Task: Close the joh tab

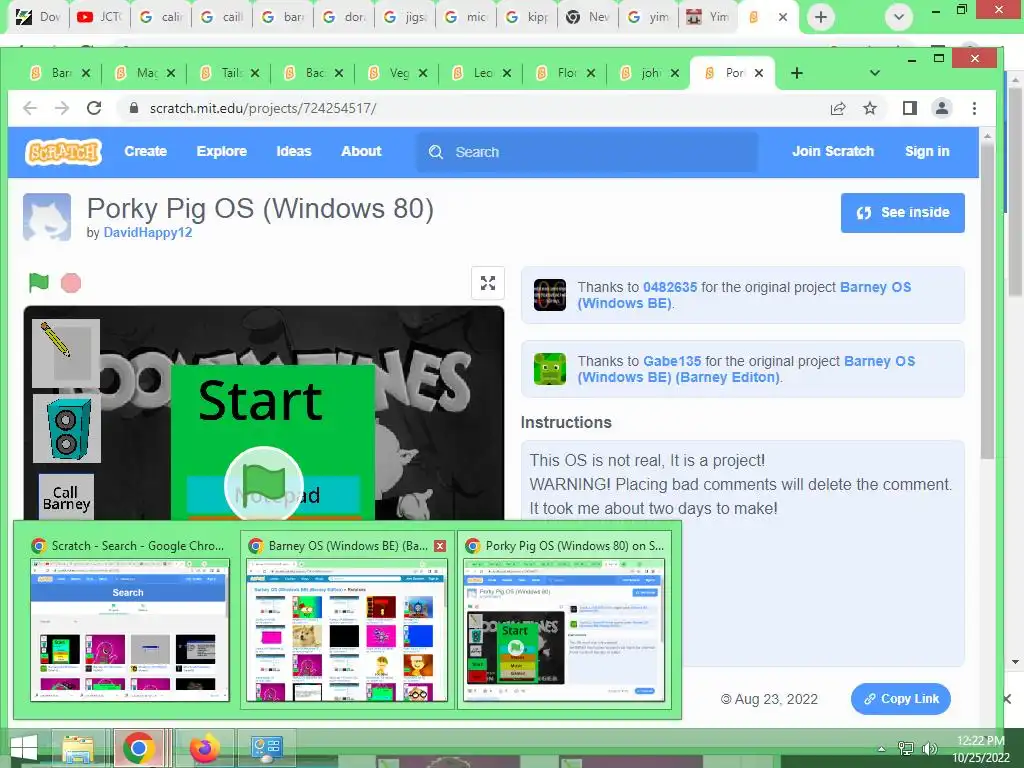Action: [x=675, y=73]
